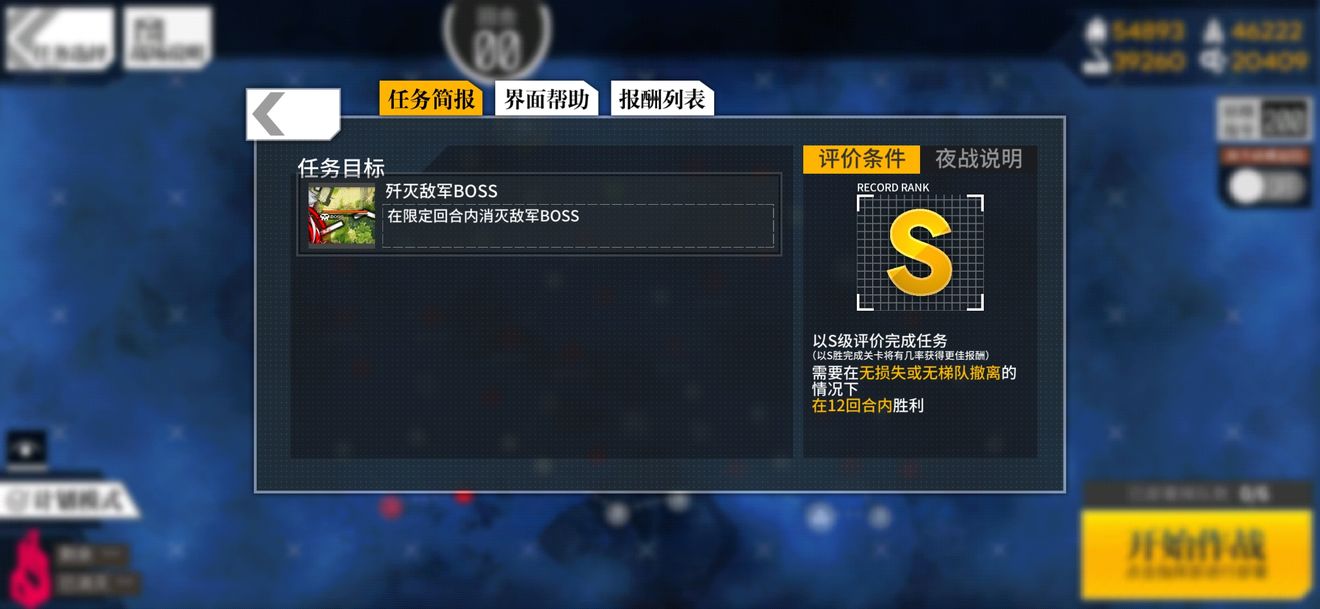Toggle the eye visibility icon on left edge
The width and height of the screenshot is (1320, 609).
pos(27,447)
